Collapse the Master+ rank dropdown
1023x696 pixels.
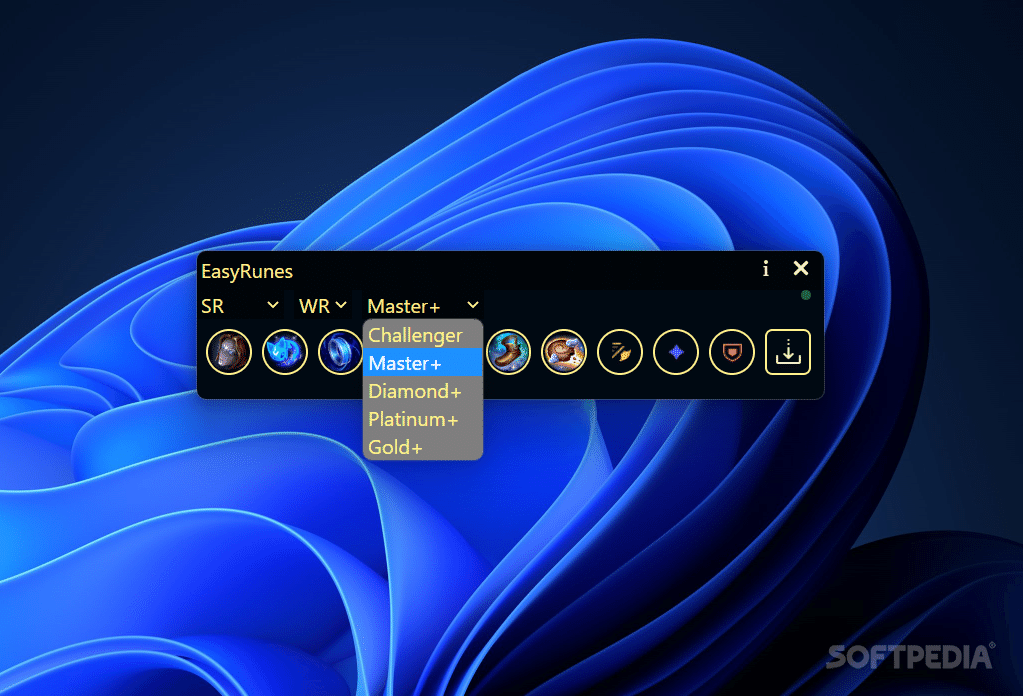(423, 305)
